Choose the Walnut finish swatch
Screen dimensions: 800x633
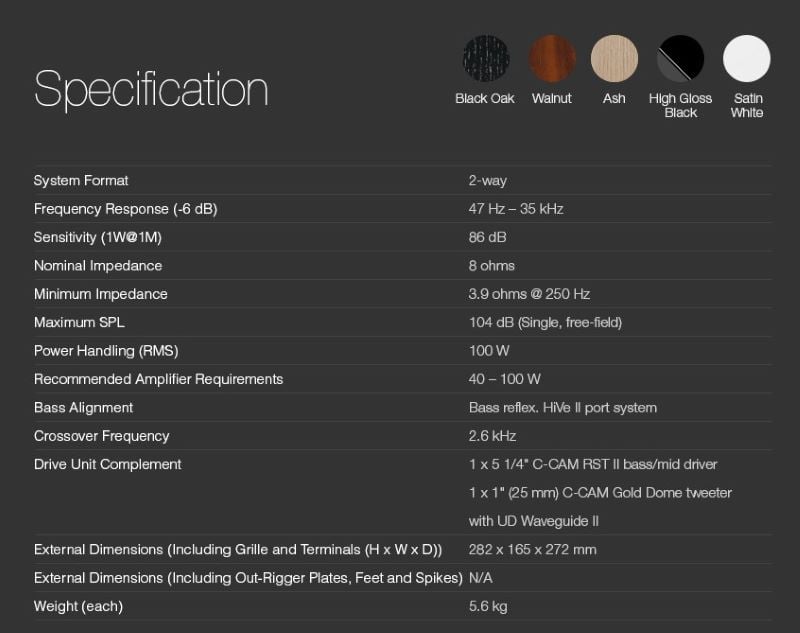552,59
